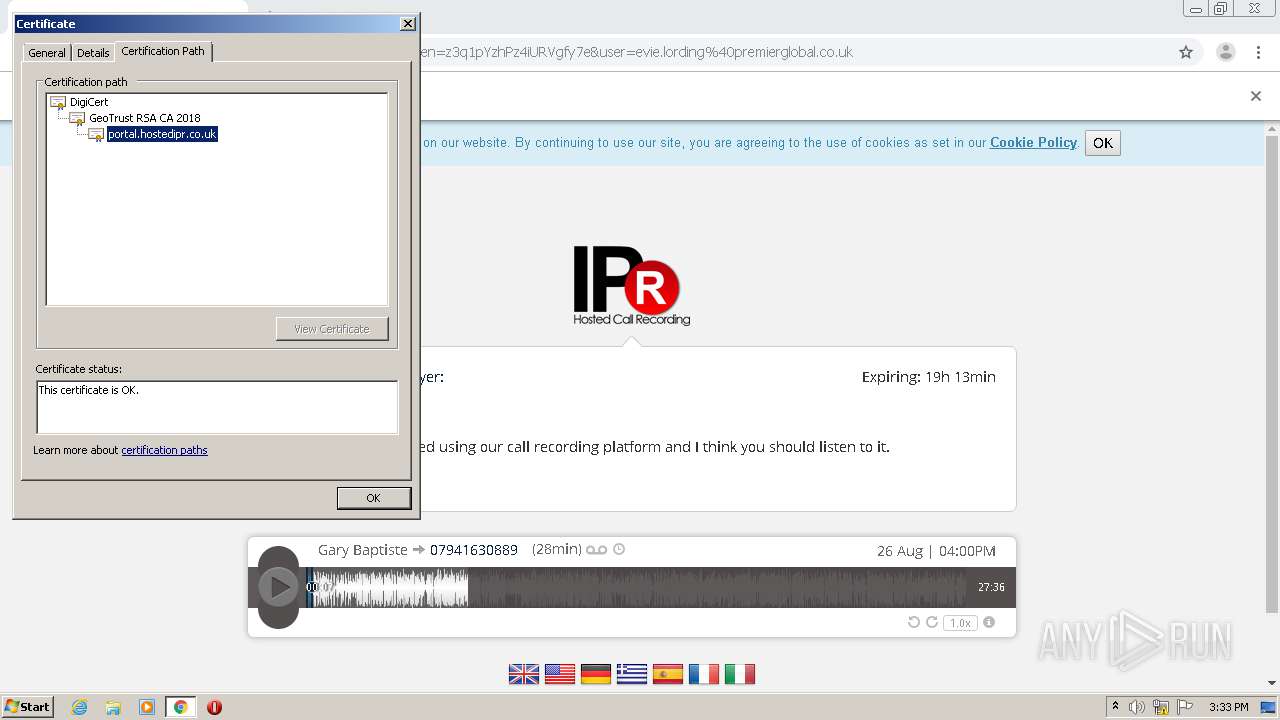1280x720 pixels.
Task: Click the 26 Aug 04:00PM timestamp
Action: pos(936,551)
